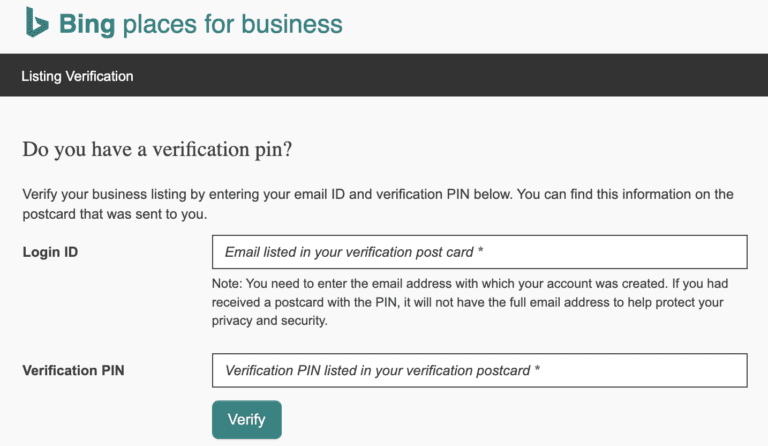Click the middle line of the Login ID note

click(468, 302)
